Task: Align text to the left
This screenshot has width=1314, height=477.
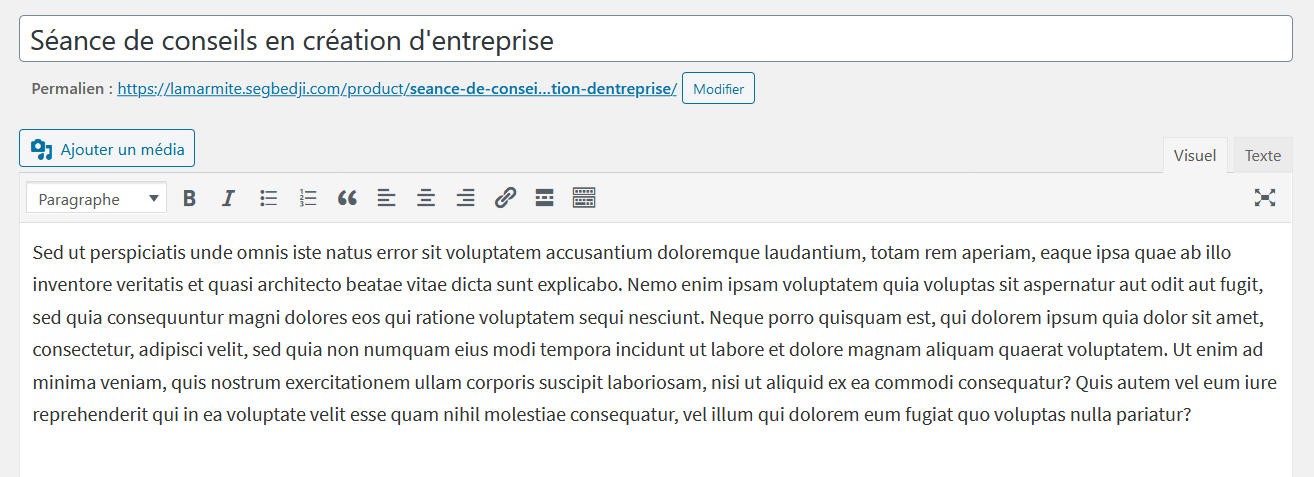Action: coord(387,198)
